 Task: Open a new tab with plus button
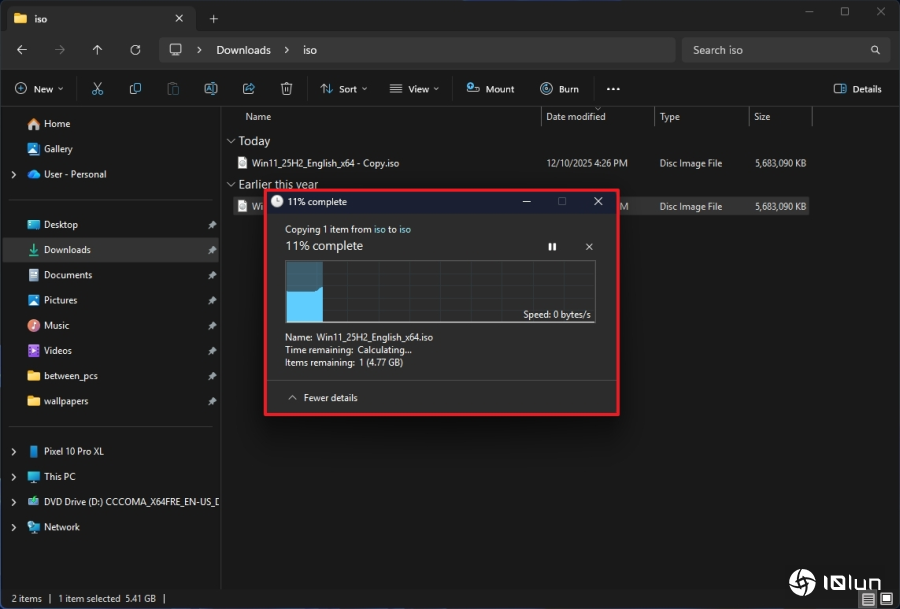coord(213,19)
